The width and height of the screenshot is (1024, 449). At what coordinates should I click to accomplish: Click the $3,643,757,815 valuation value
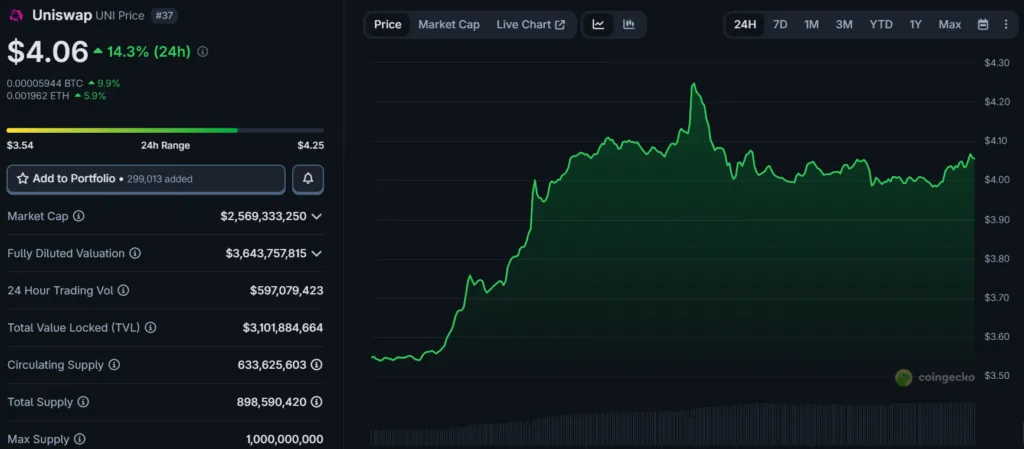tap(266, 253)
